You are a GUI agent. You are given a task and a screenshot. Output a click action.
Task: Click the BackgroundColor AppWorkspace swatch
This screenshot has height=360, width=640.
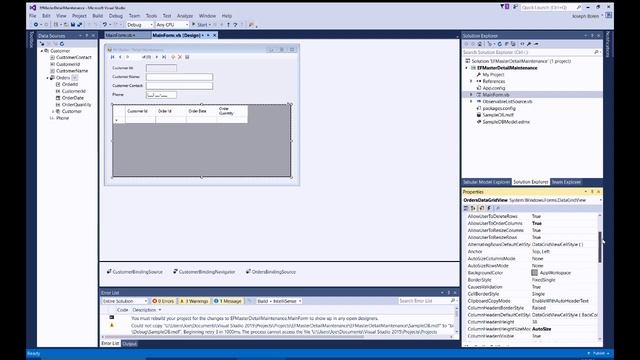point(534,273)
